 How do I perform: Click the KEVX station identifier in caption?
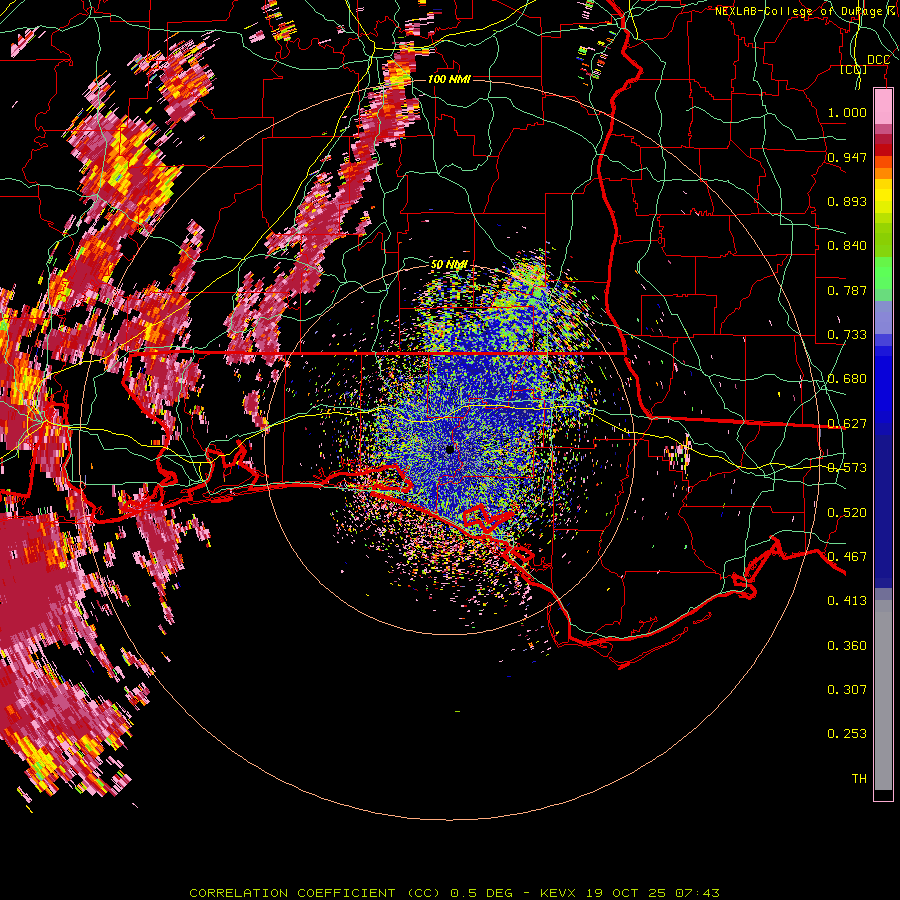[560, 893]
